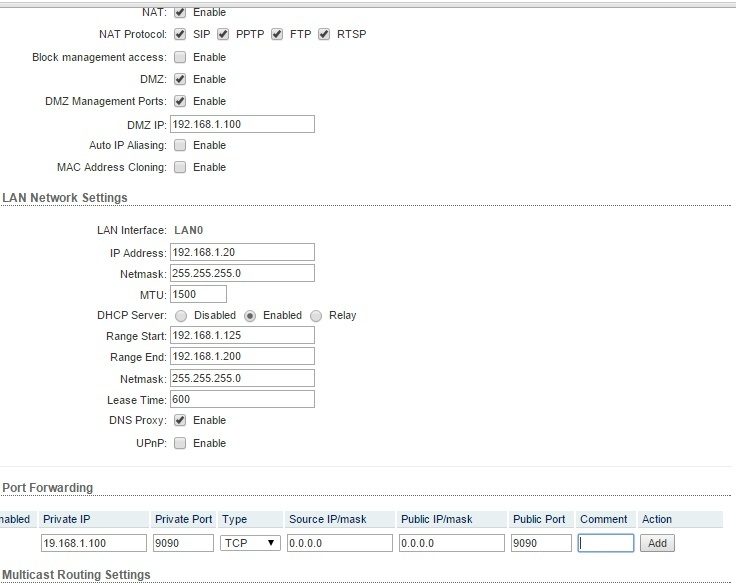Click the Comment input field
This screenshot has width=736, height=584.
click(606, 543)
